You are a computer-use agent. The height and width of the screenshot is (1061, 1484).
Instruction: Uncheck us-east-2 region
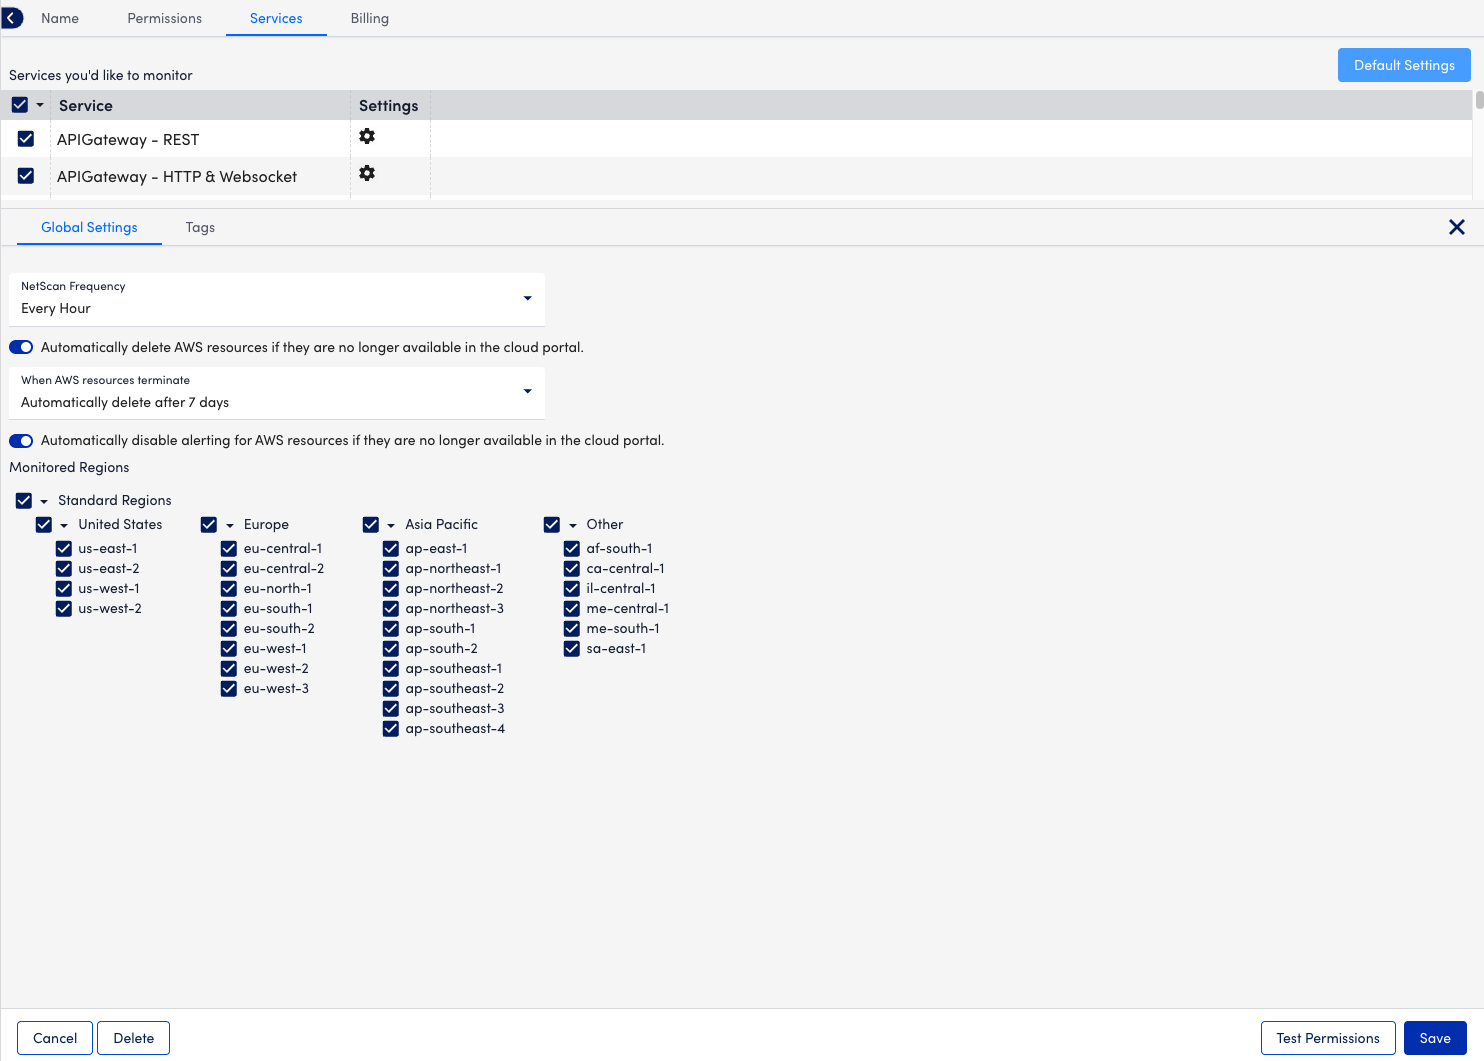pyautogui.click(x=64, y=568)
